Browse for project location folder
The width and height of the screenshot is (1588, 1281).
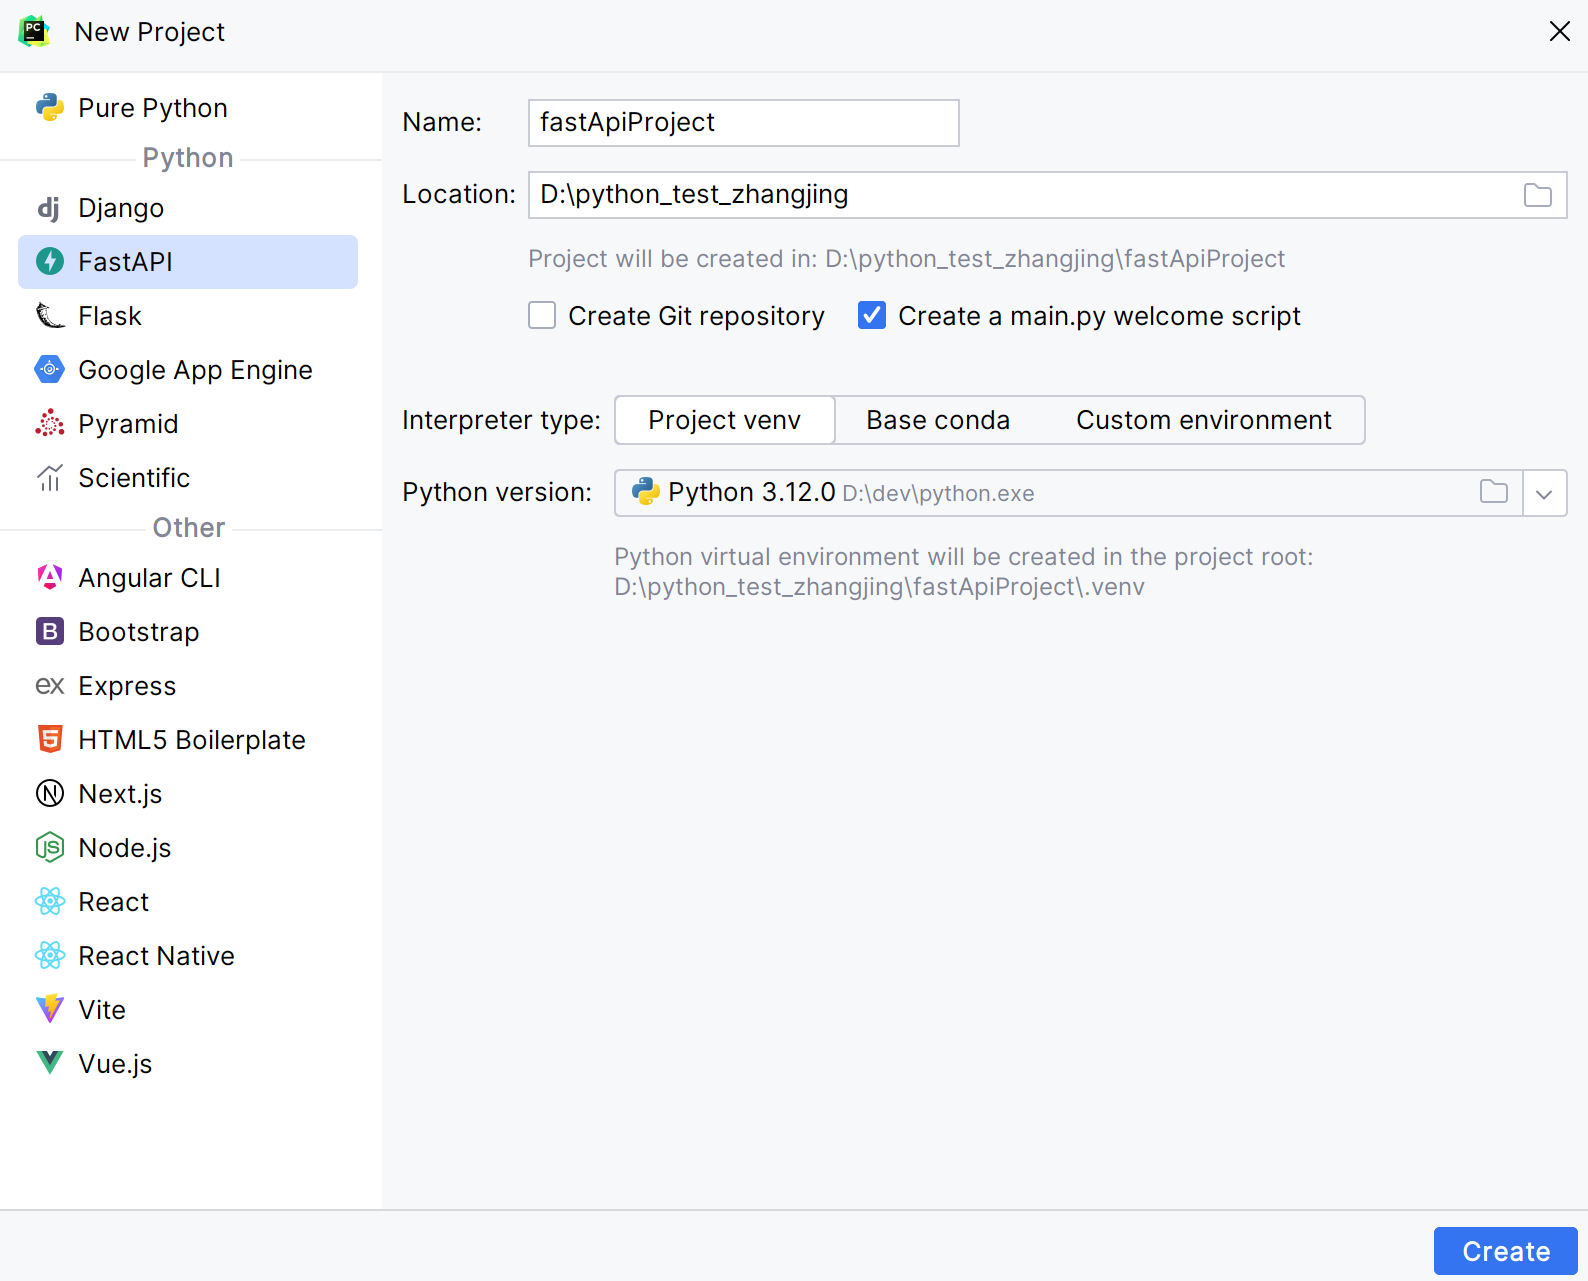[x=1538, y=195]
